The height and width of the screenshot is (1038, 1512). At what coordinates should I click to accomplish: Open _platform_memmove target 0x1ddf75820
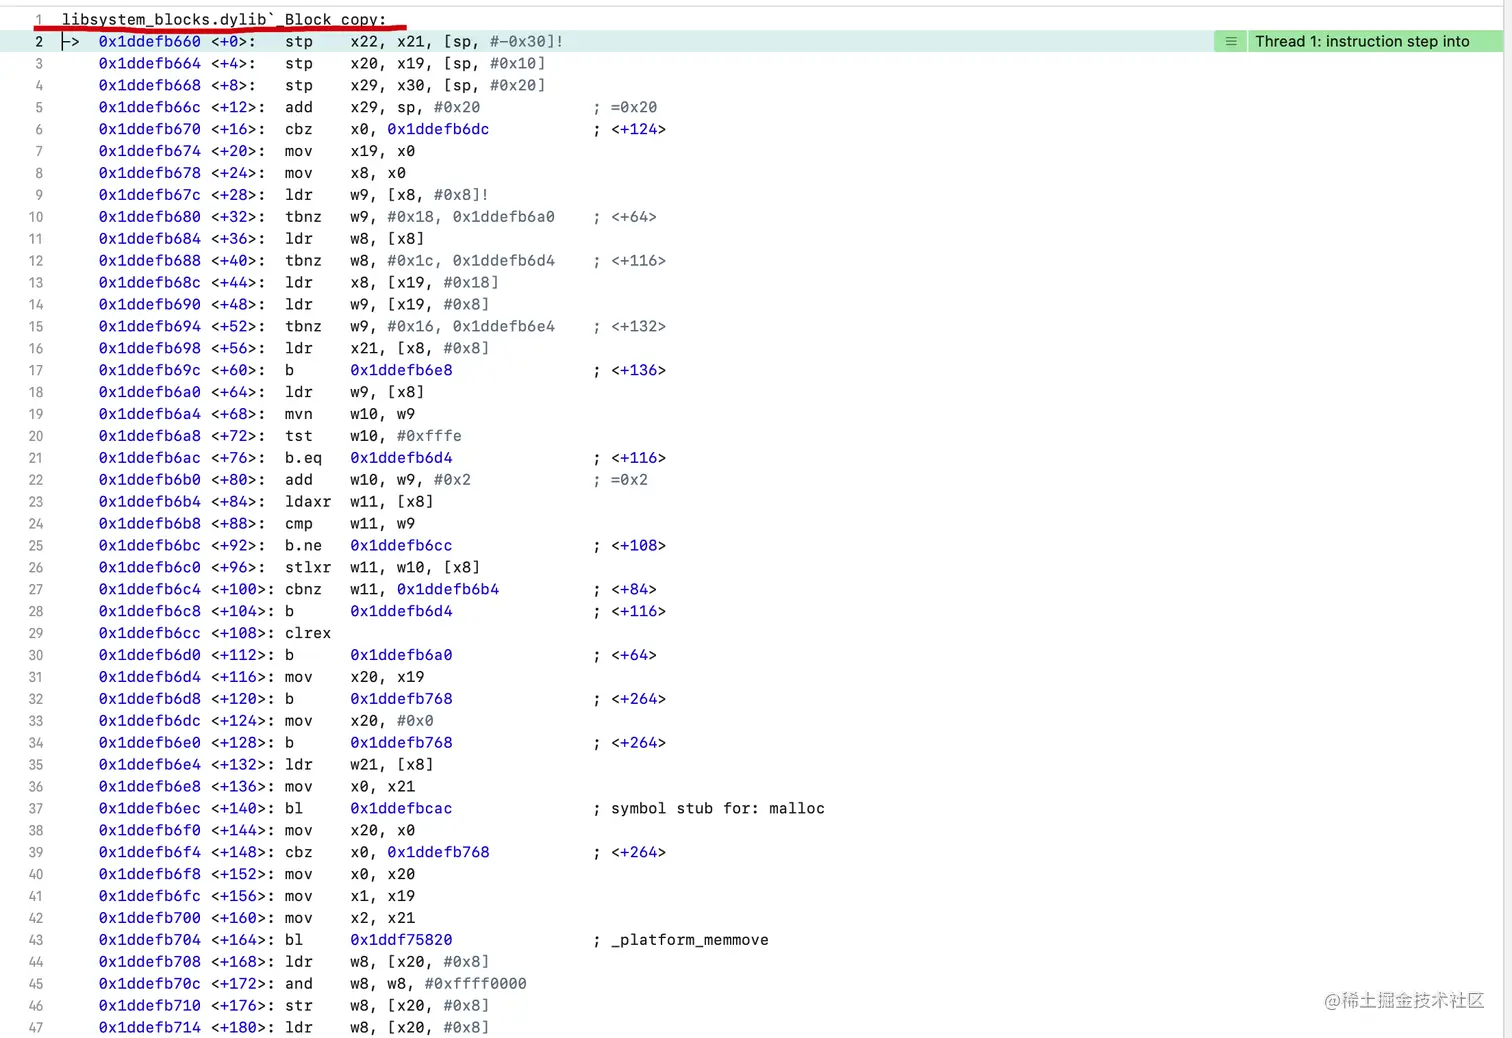tap(401, 939)
